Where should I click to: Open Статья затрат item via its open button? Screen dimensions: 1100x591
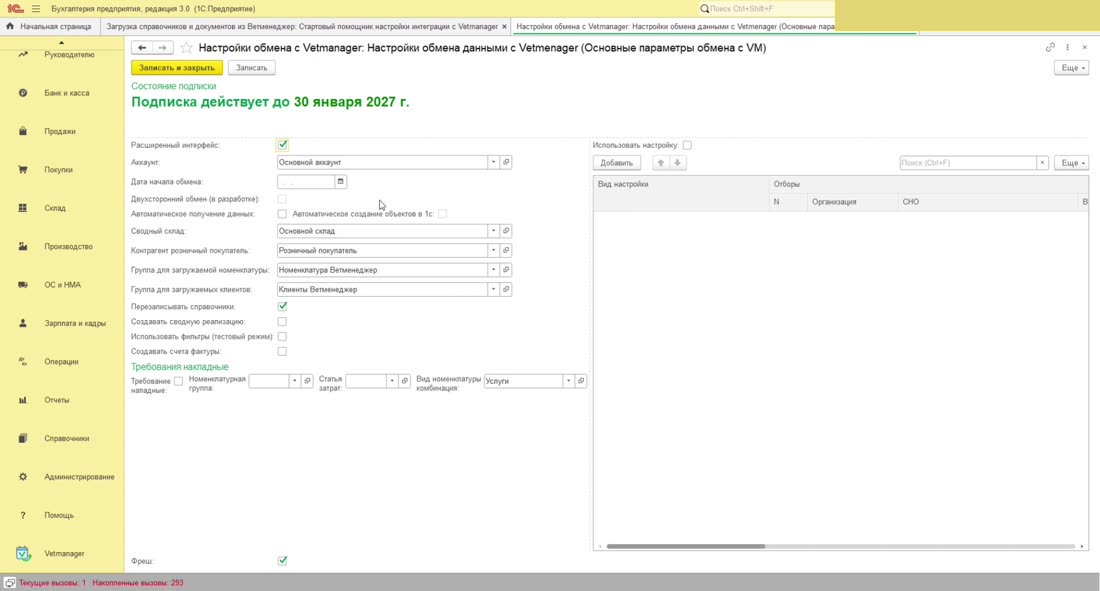tap(404, 381)
